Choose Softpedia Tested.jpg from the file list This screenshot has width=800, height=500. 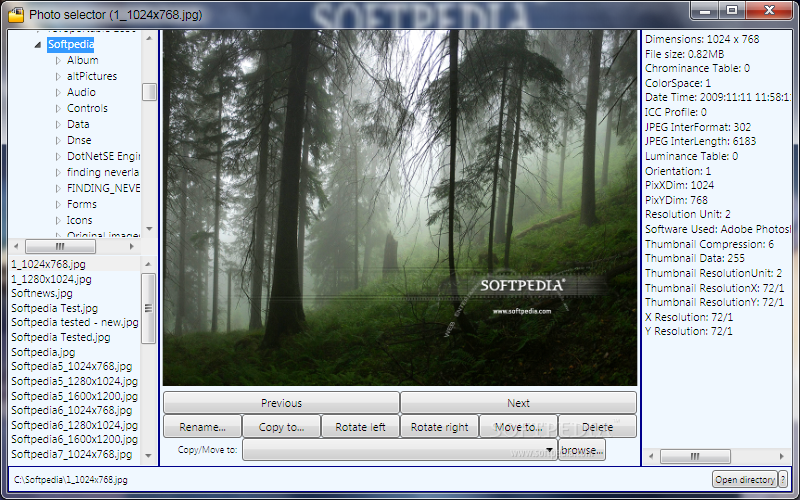click(61, 338)
